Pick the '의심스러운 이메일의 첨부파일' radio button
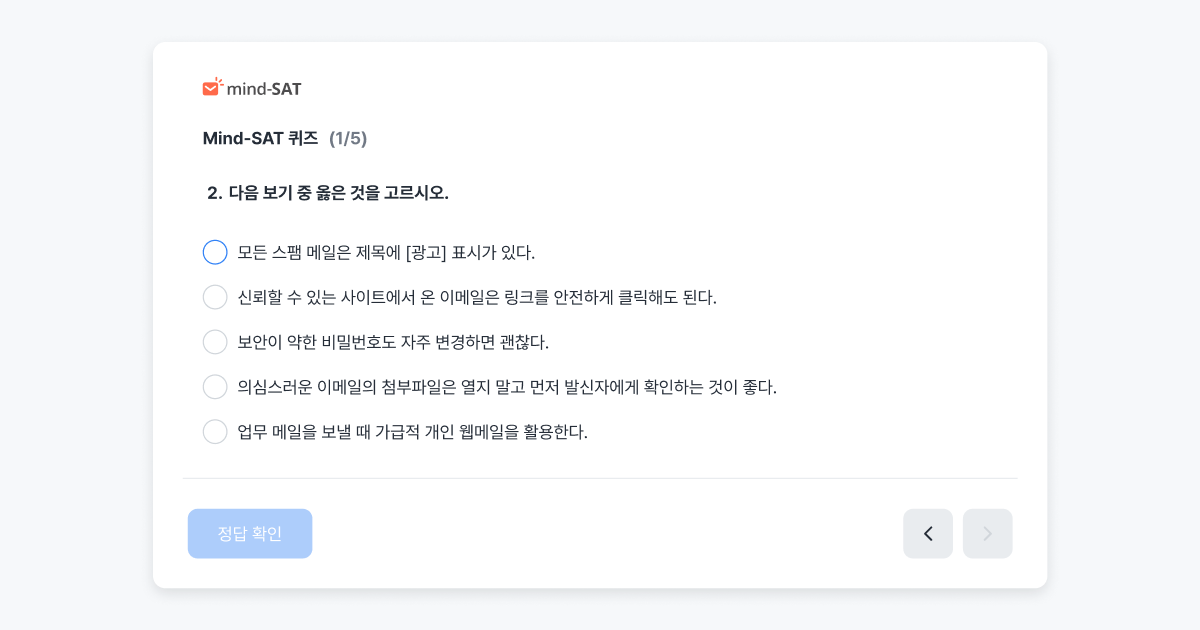Viewport: 1200px width, 630px height. point(215,387)
